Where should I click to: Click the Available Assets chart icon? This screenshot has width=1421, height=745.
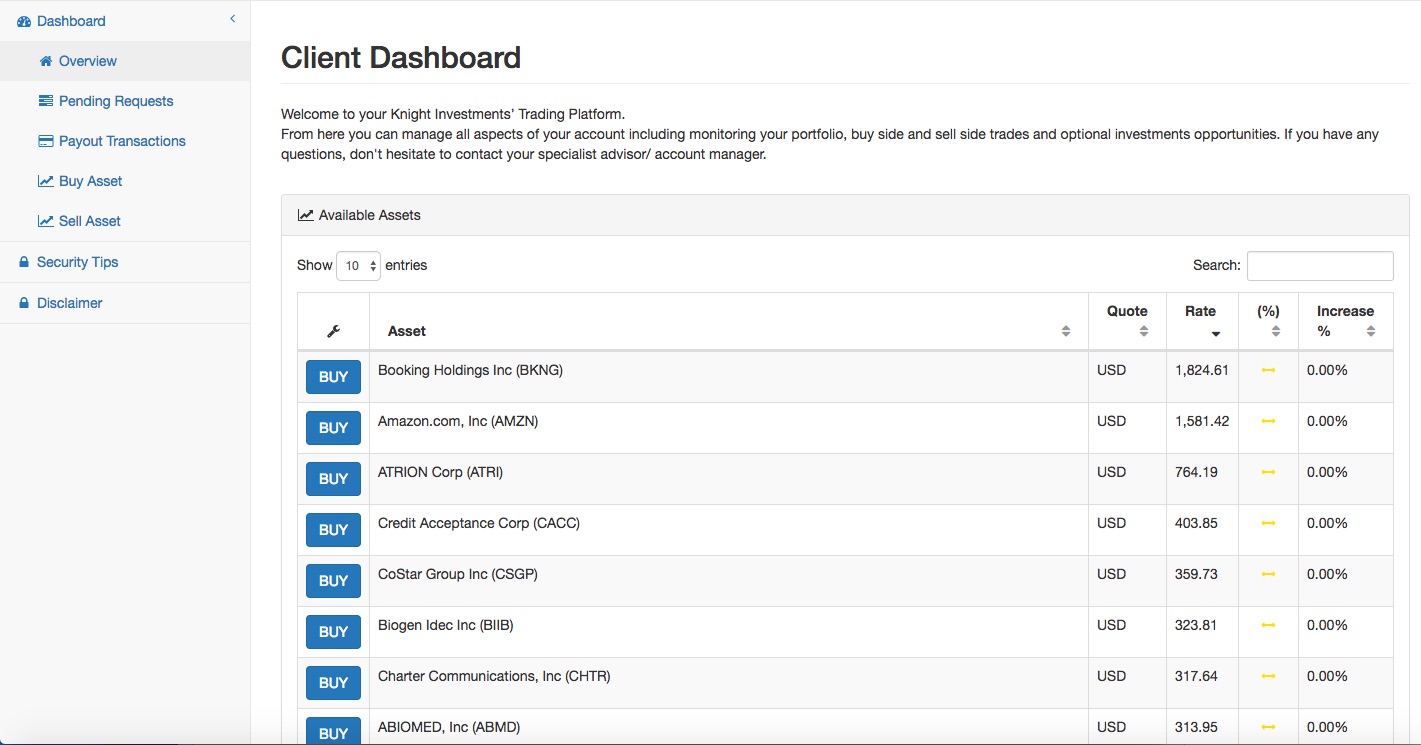305,215
